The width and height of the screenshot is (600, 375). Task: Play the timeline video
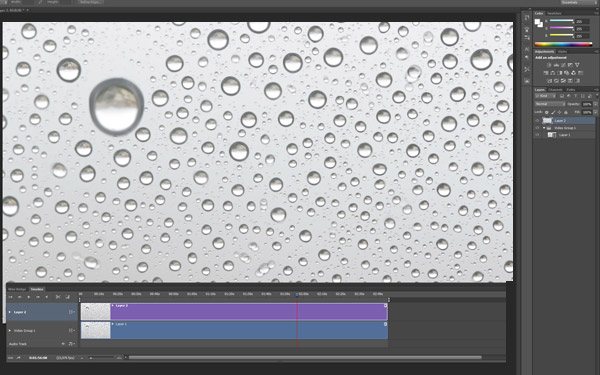coord(29,297)
